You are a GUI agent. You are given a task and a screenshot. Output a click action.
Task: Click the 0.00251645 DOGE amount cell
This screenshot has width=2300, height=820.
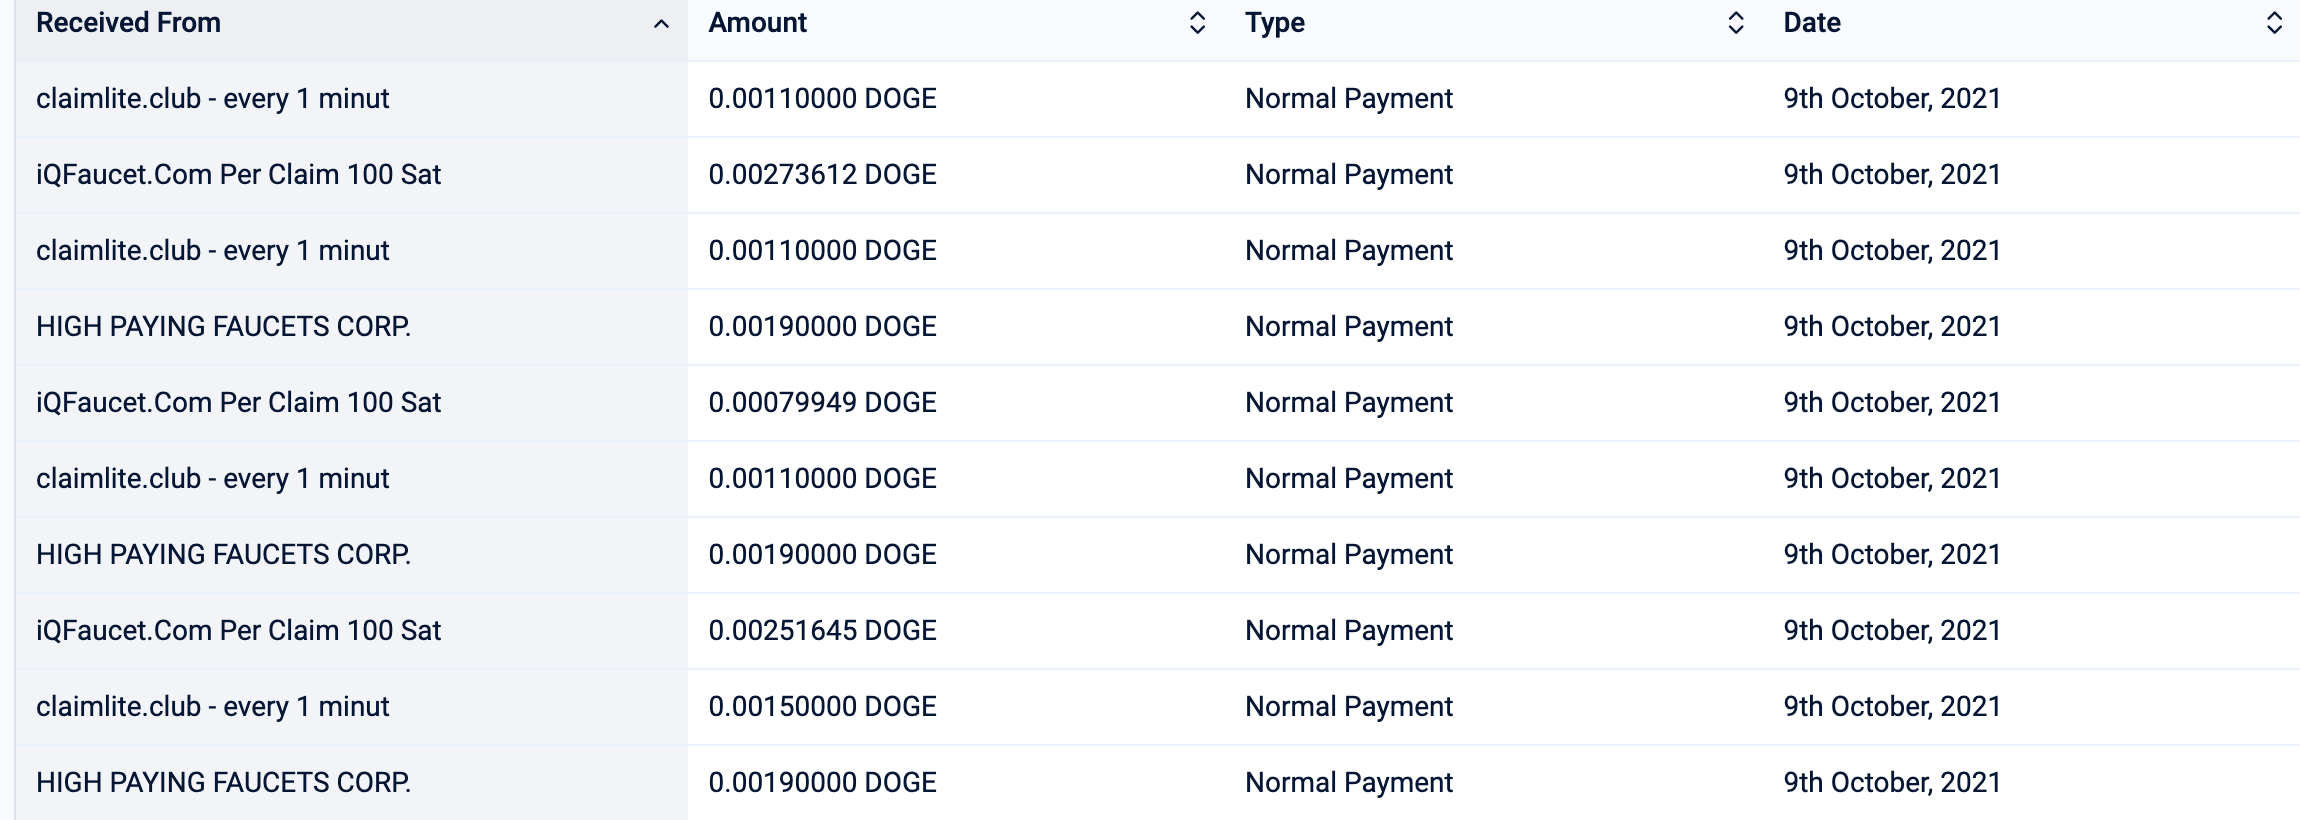(822, 631)
